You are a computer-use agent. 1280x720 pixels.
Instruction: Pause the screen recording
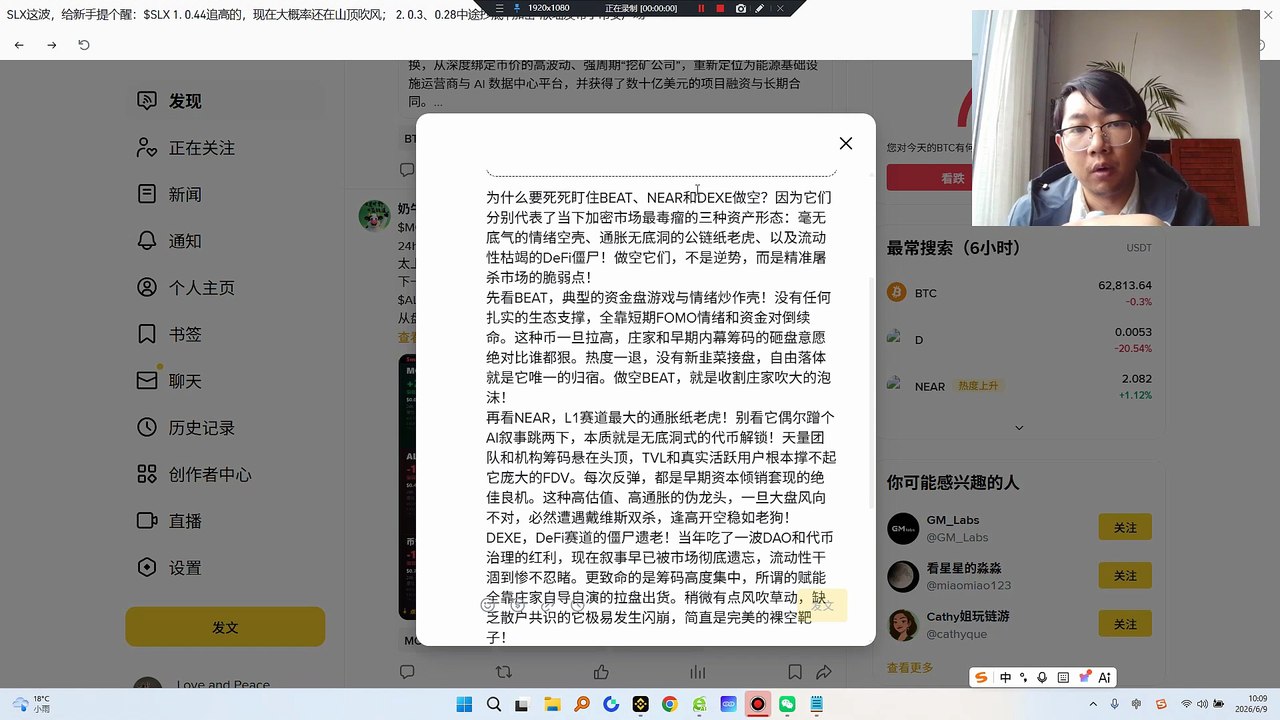[x=701, y=8]
